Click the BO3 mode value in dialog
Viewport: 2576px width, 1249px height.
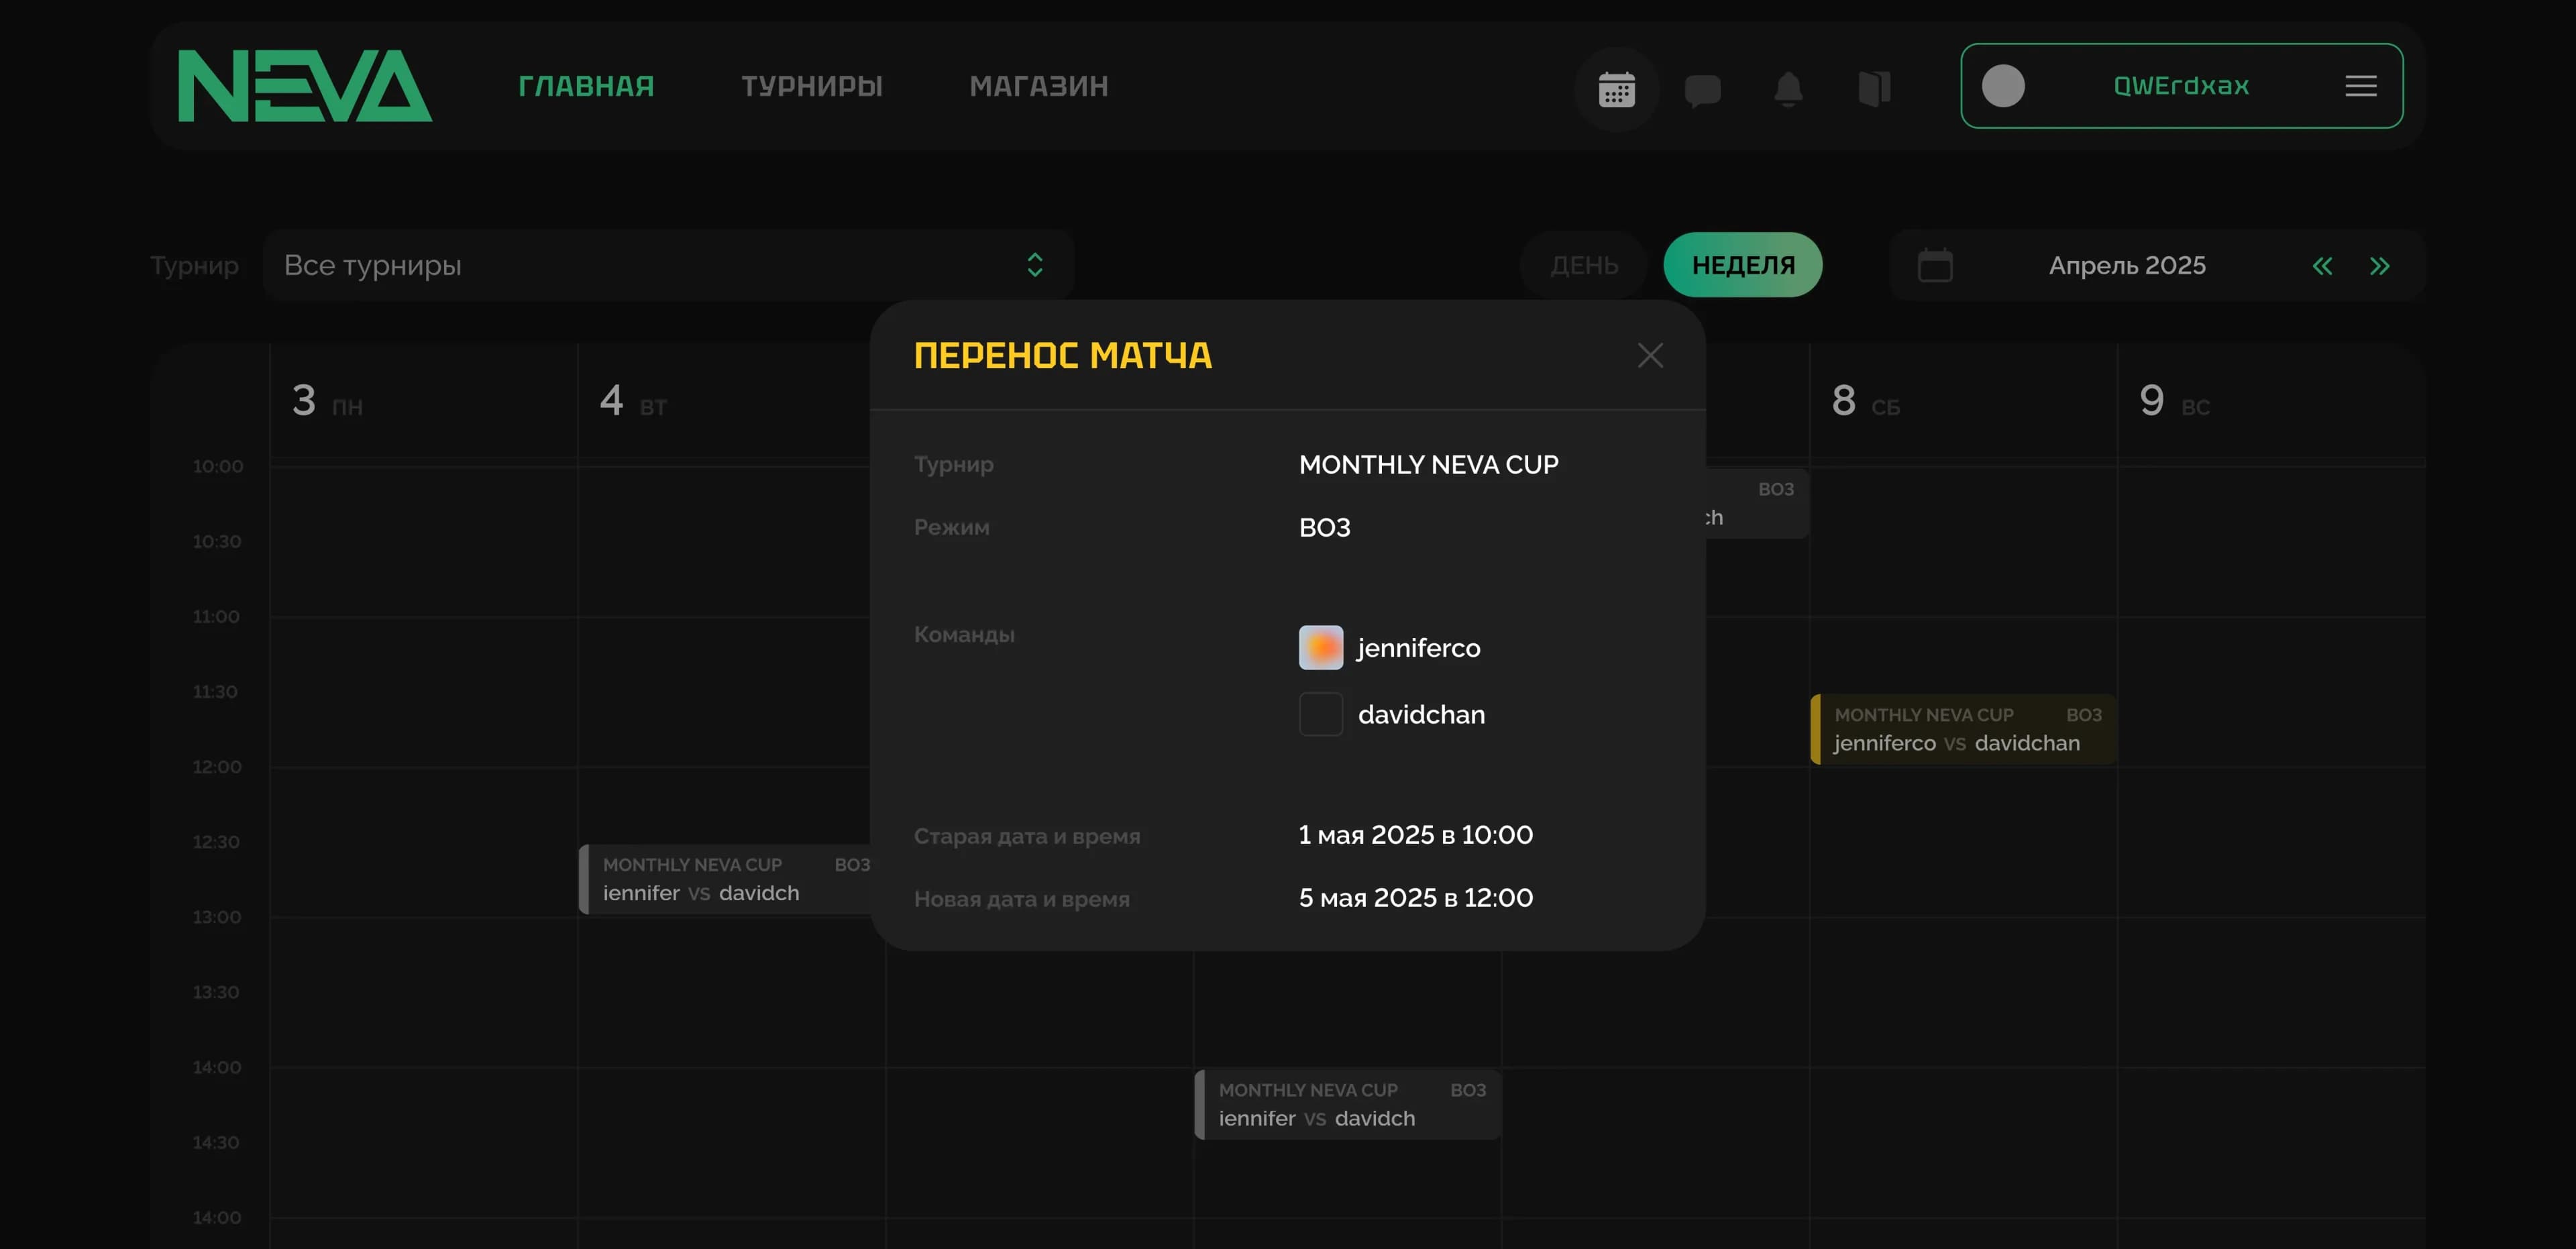pyautogui.click(x=1324, y=528)
